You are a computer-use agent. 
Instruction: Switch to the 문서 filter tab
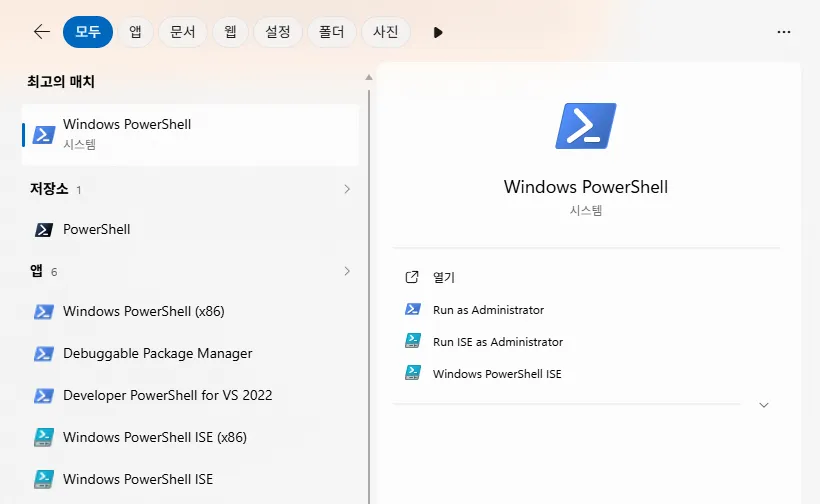tap(183, 32)
